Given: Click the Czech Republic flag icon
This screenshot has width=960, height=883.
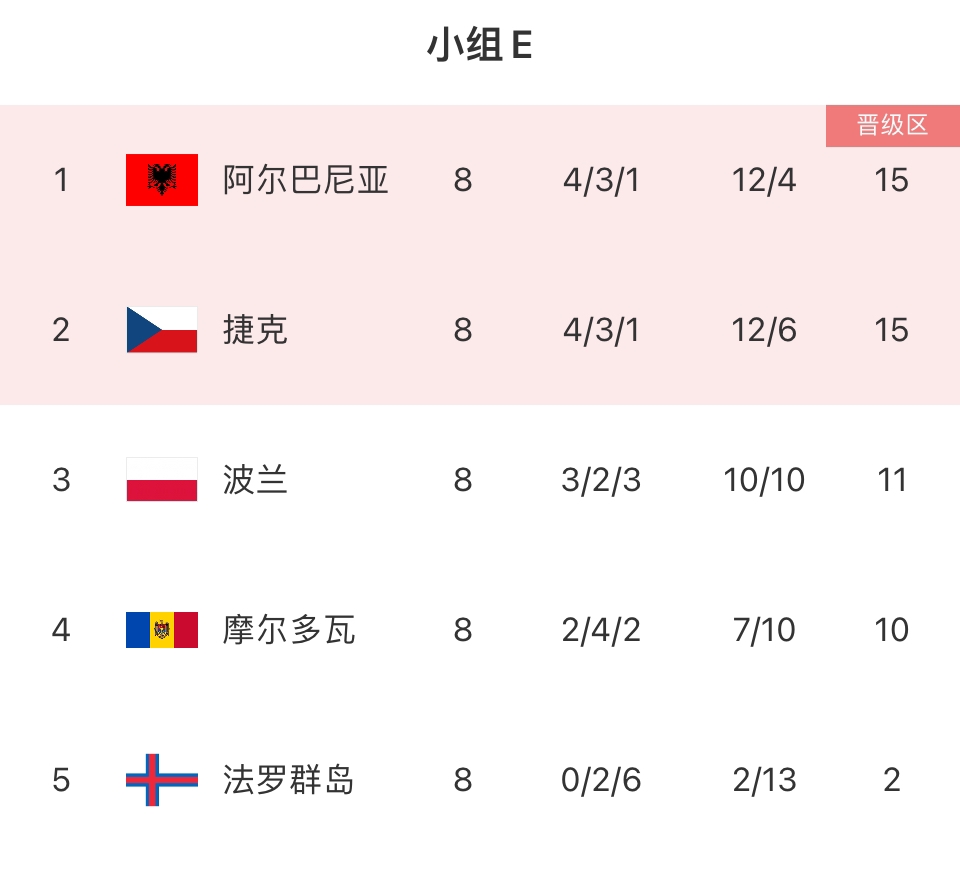Looking at the screenshot, I should (162, 330).
